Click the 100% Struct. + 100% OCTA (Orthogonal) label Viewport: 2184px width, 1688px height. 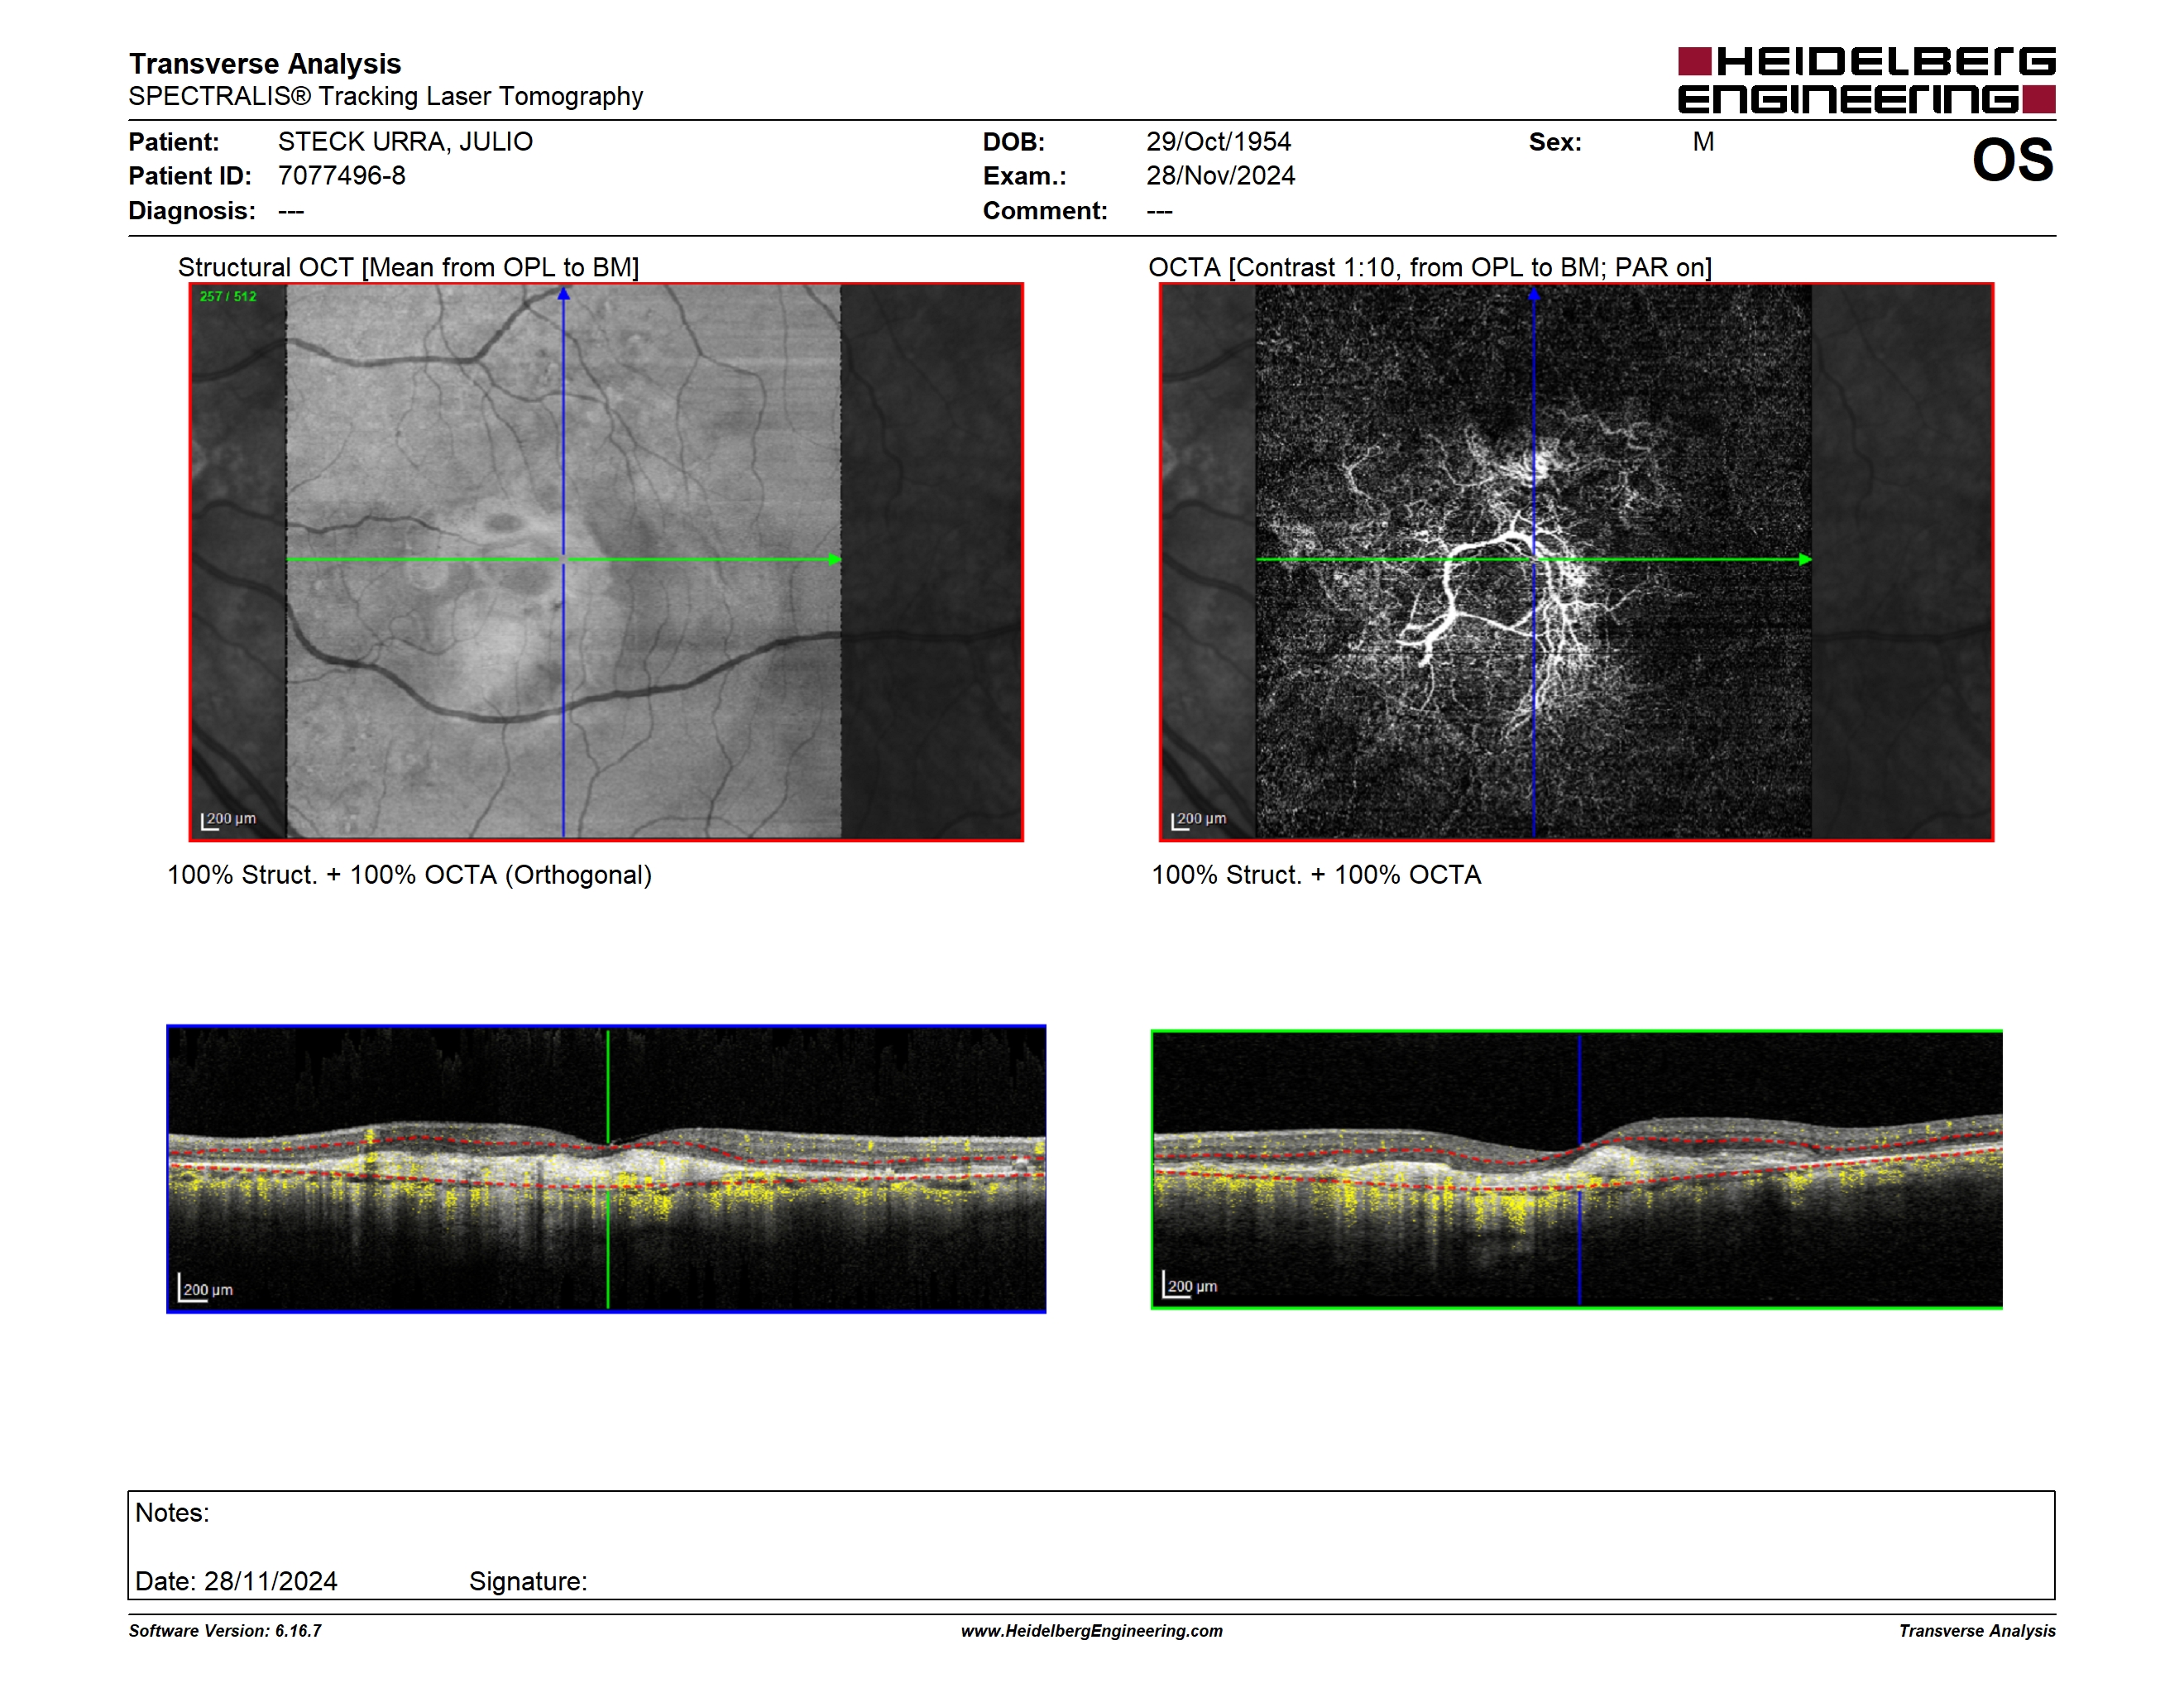tap(409, 875)
